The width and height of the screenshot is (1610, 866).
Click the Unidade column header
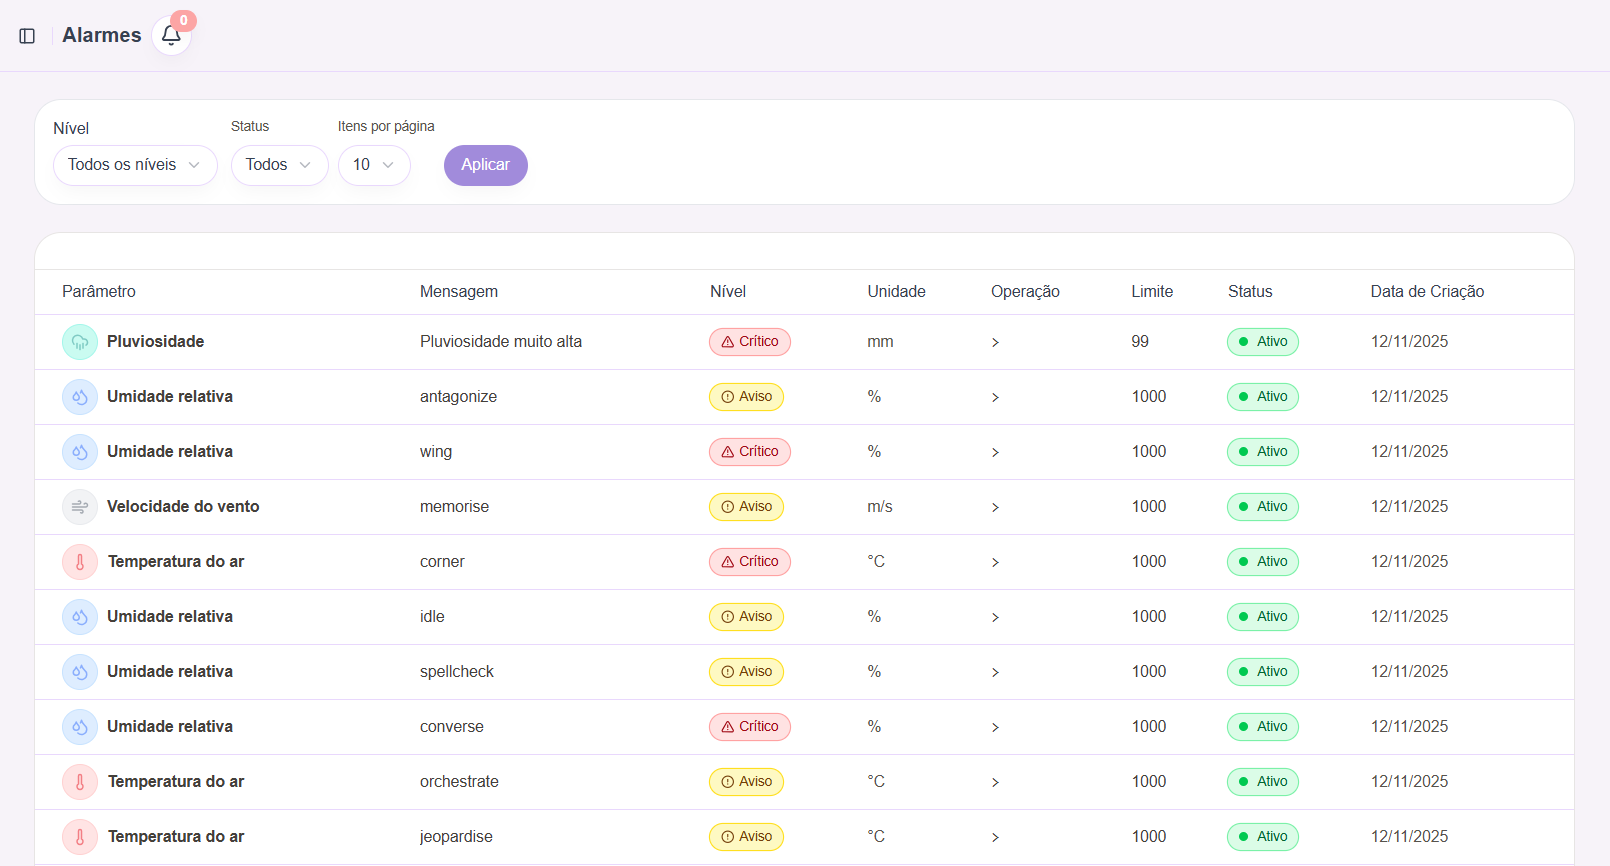click(897, 292)
